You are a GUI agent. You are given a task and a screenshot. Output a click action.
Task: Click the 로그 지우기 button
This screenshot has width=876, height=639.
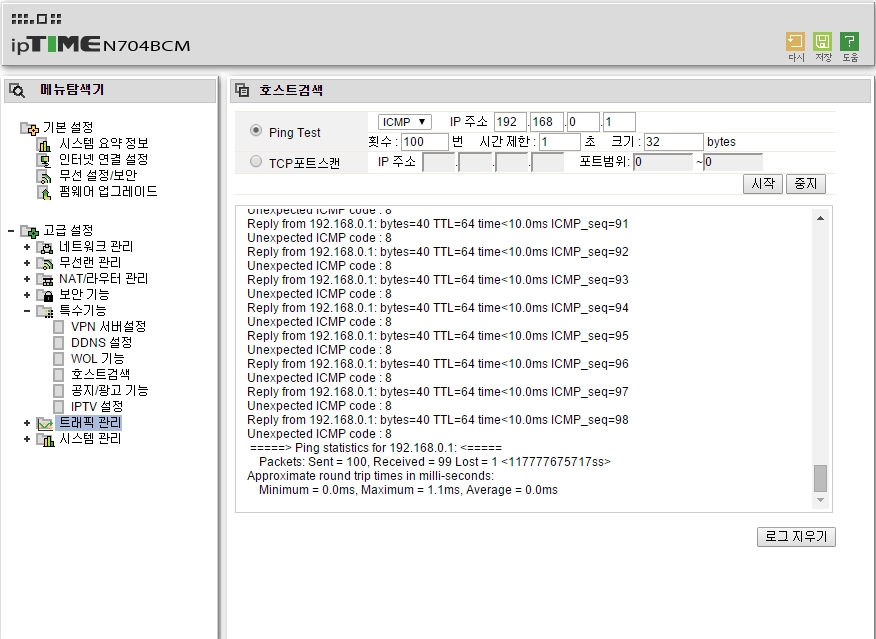pos(796,537)
